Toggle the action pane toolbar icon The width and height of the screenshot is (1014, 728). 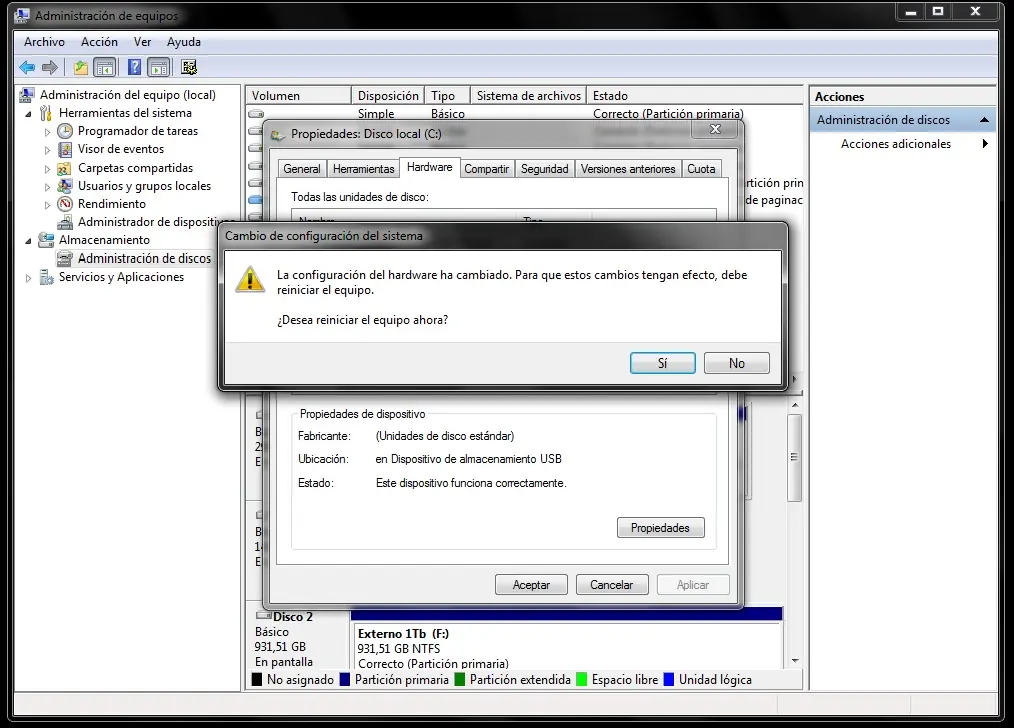[158, 67]
